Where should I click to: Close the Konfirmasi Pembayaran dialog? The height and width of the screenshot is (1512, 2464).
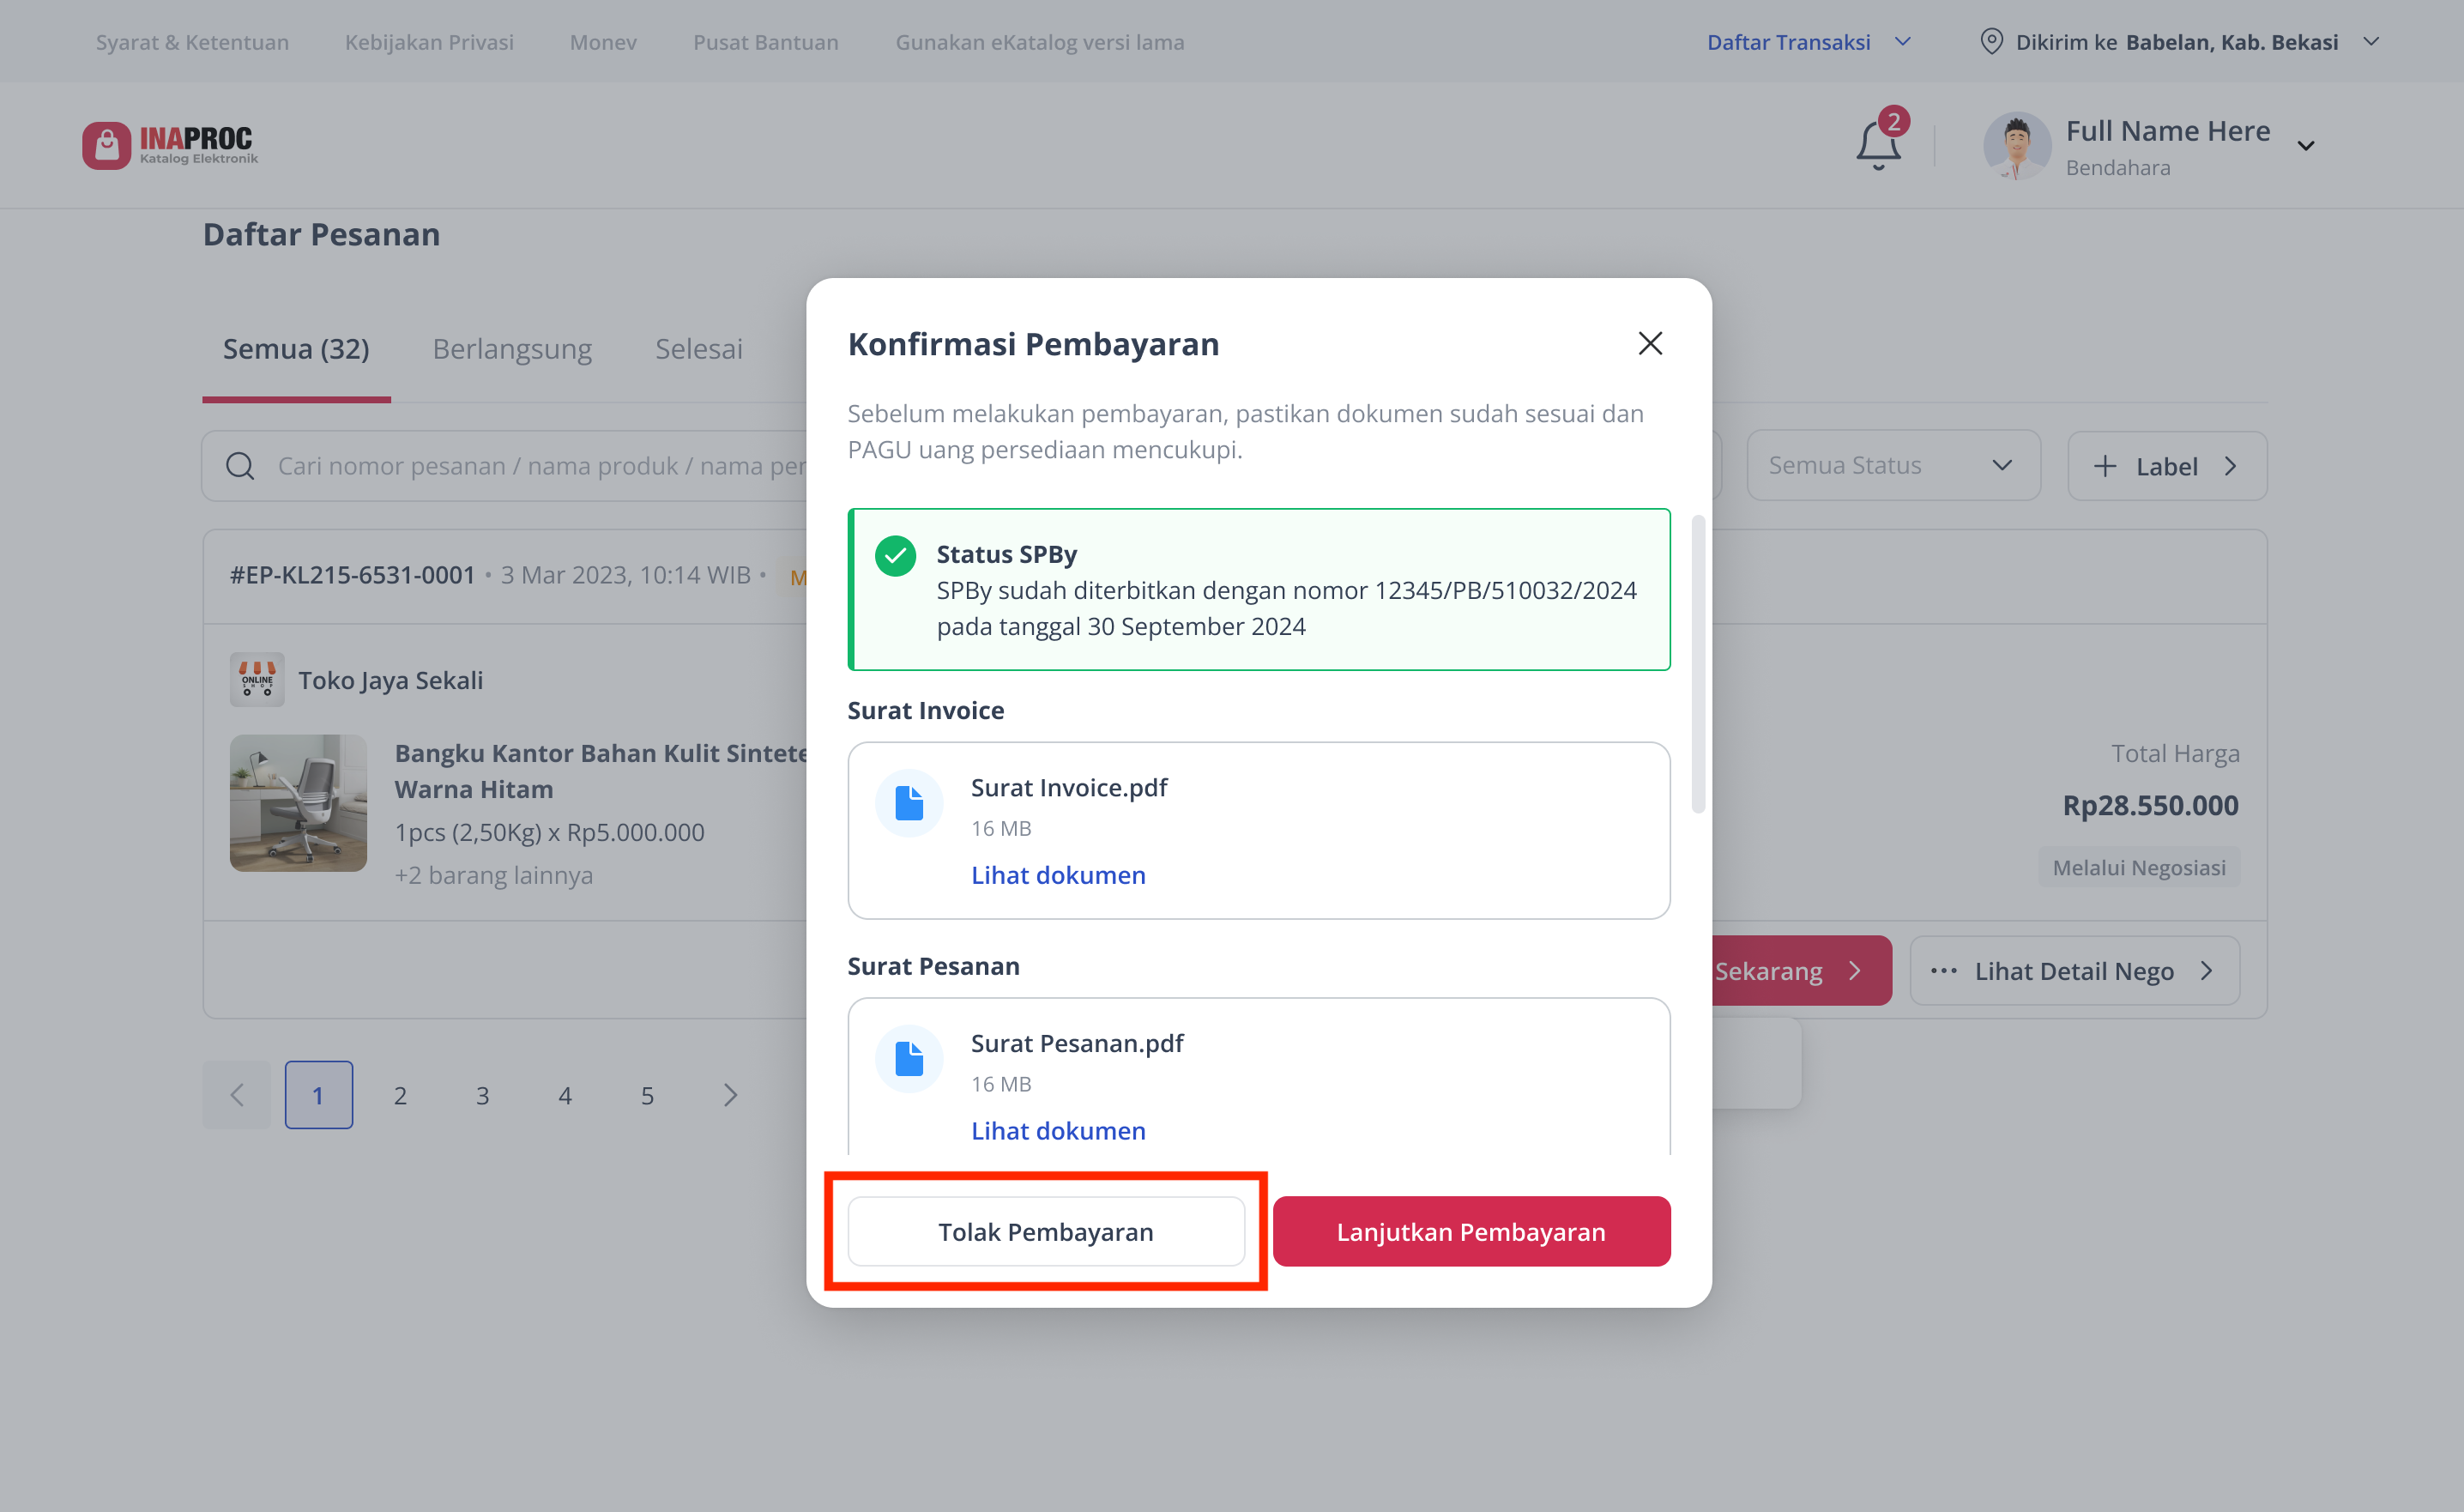[1650, 344]
